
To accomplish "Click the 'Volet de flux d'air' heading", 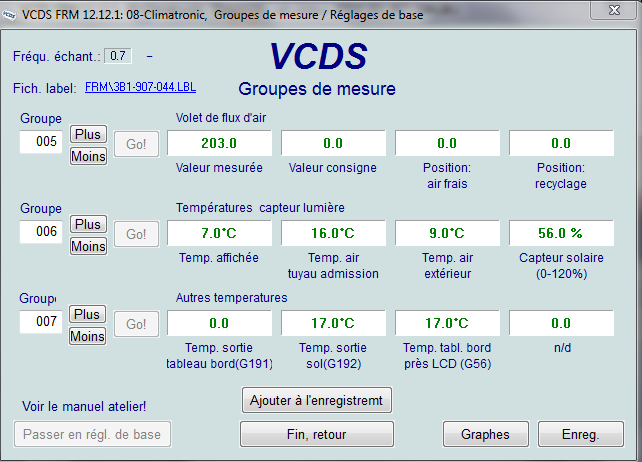I will [221, 118].
